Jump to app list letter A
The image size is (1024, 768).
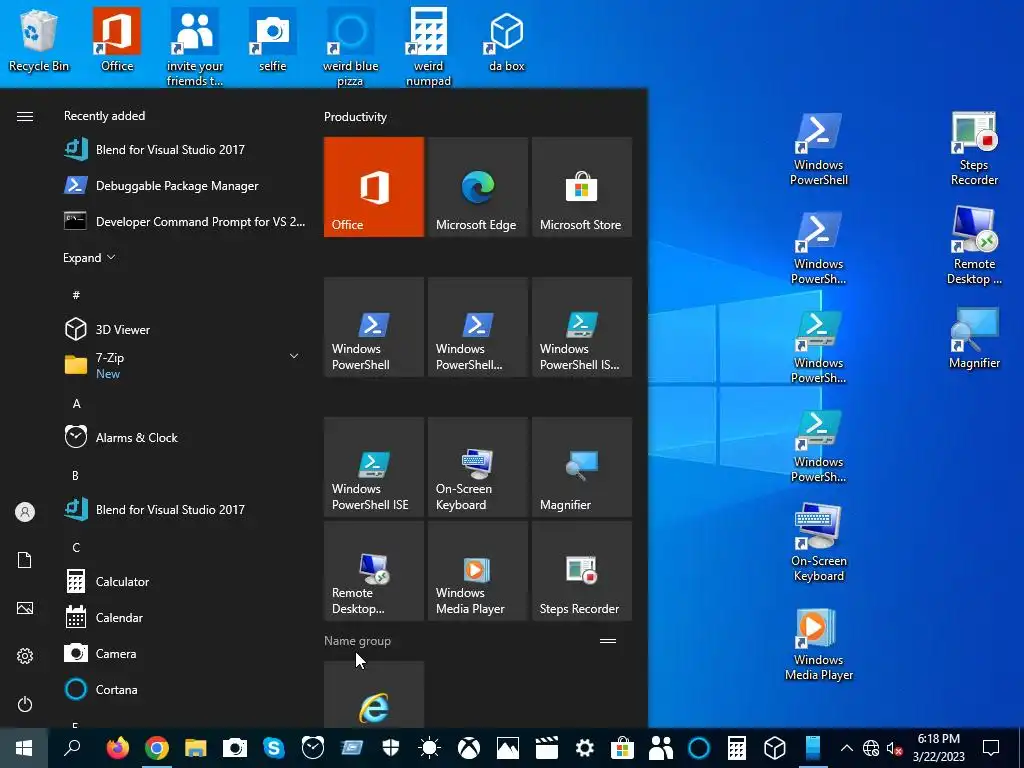coord(76,404)
